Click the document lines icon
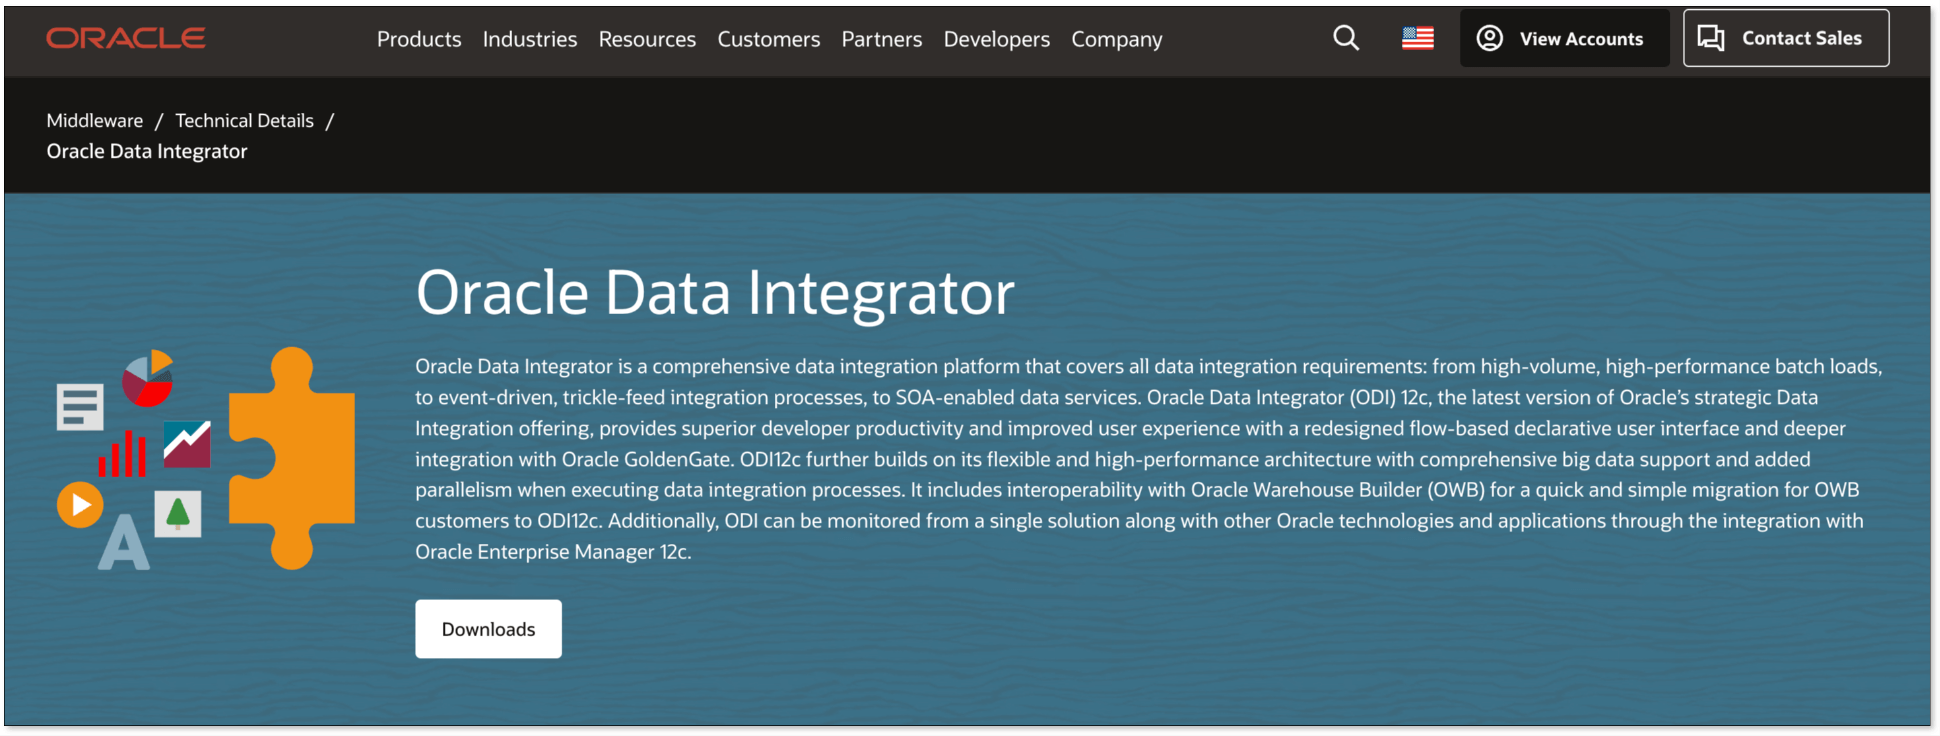 point(80,407)
